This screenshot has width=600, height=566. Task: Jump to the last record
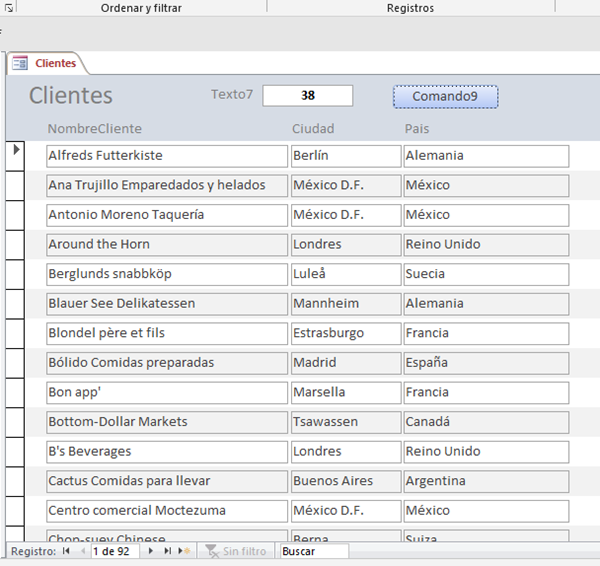(x=167, y=551)
